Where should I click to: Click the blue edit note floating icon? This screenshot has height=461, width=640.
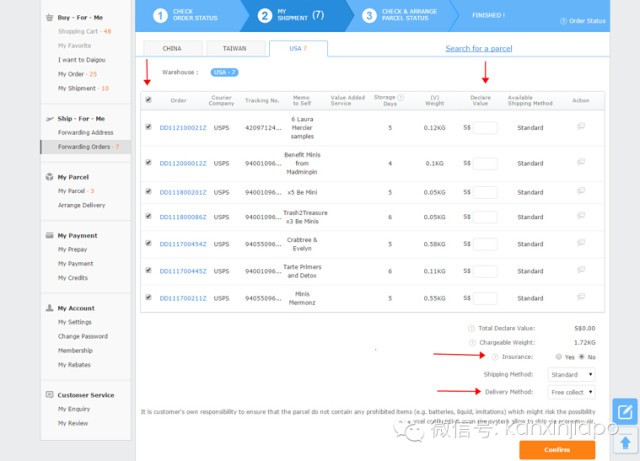[624, 412]
